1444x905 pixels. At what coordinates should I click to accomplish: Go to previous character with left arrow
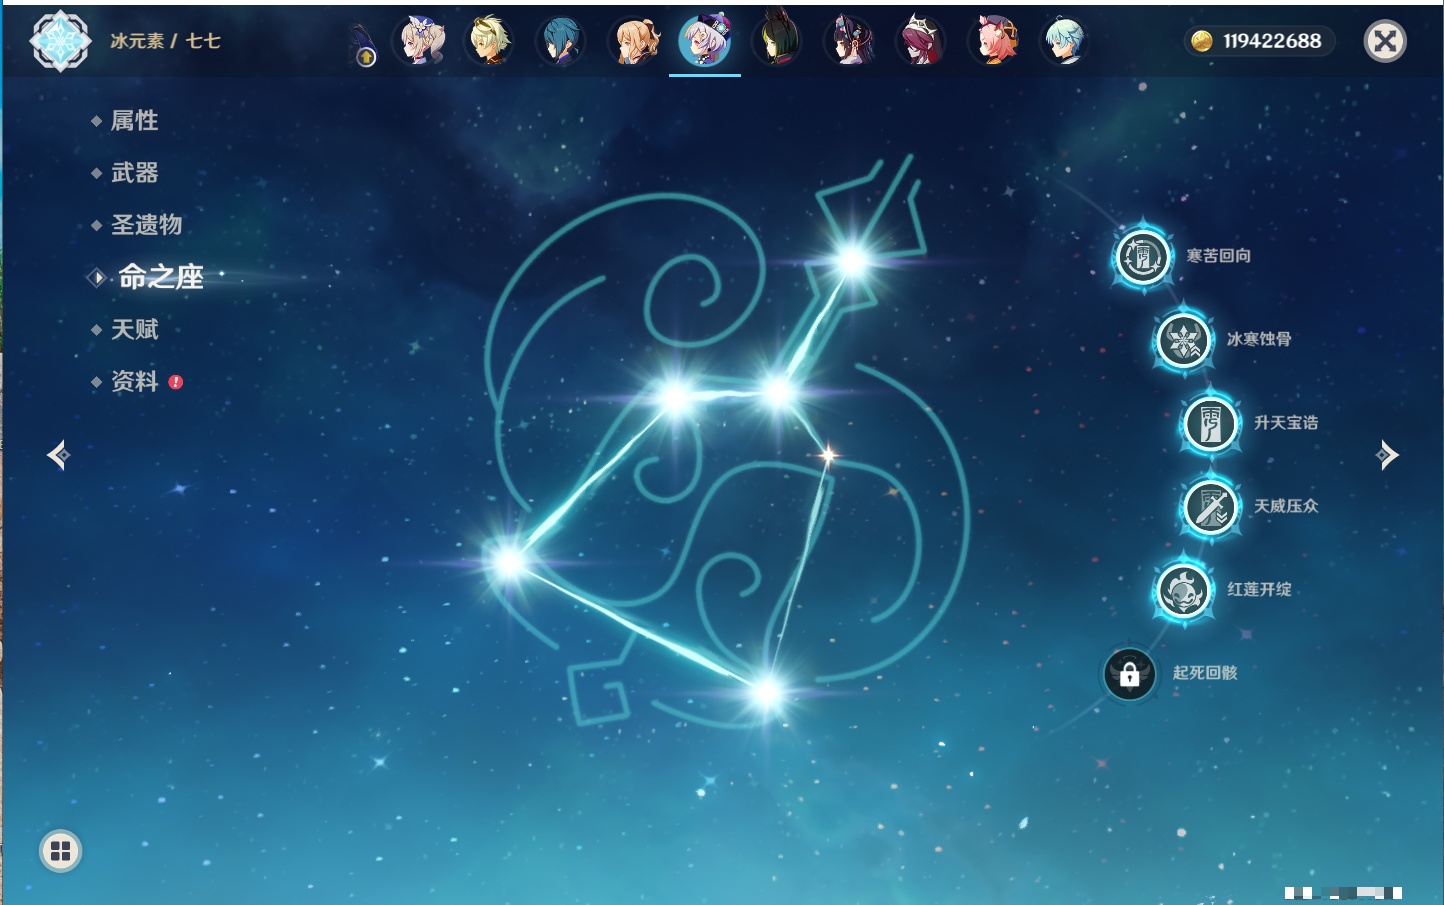tap(58, 455)
